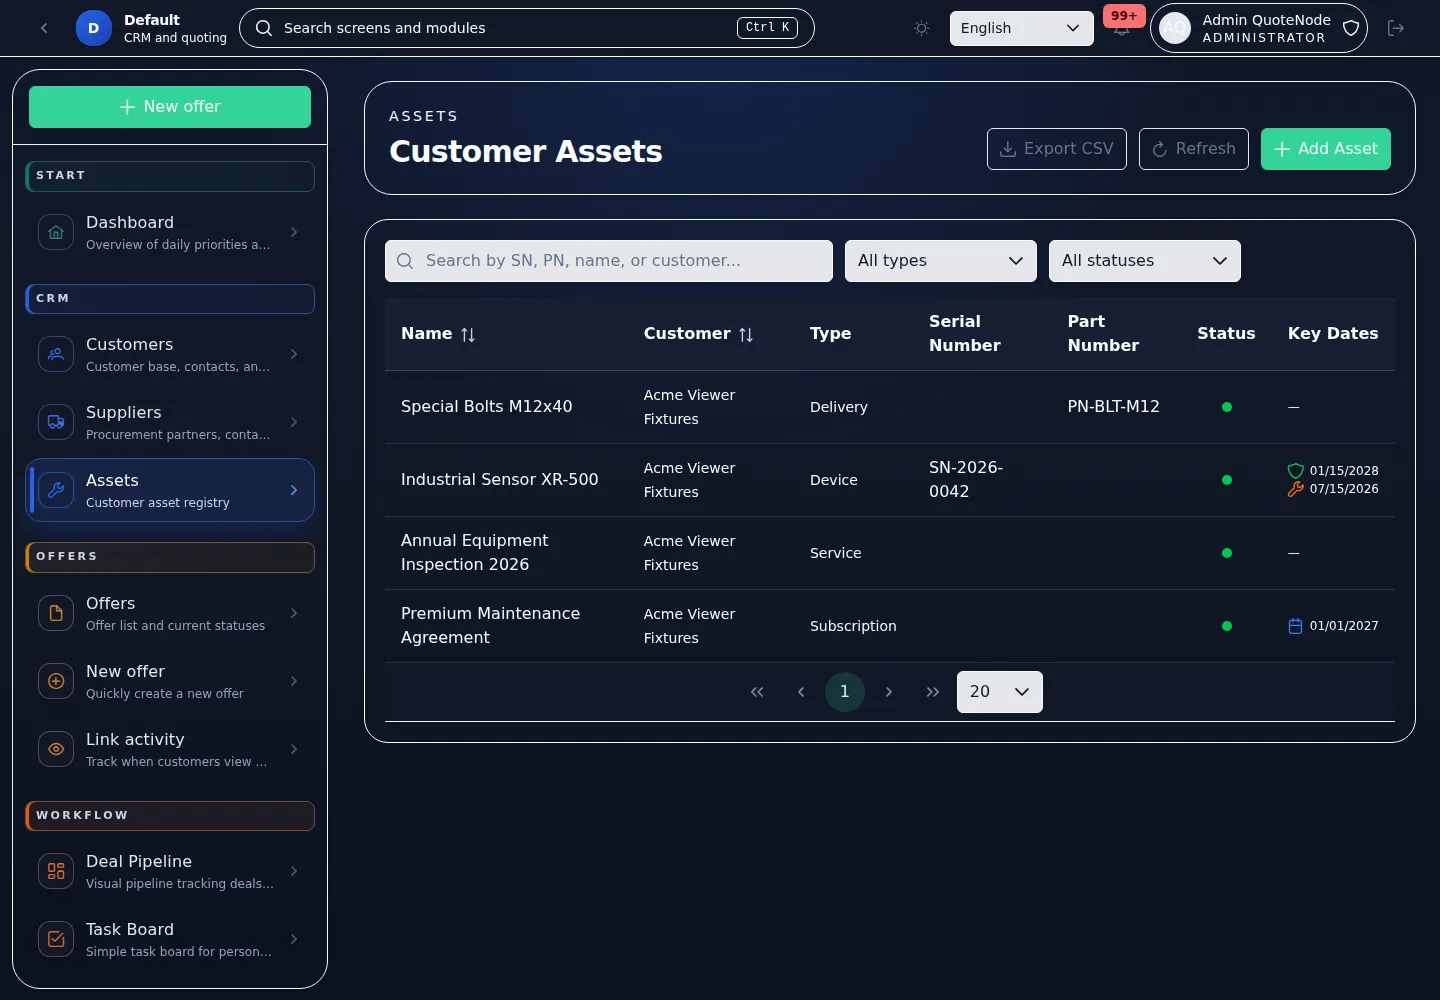The width and height of the screenshot is (1440, 1000).
Task: Click the Search screens and modules field
Action: click(527, 28)
